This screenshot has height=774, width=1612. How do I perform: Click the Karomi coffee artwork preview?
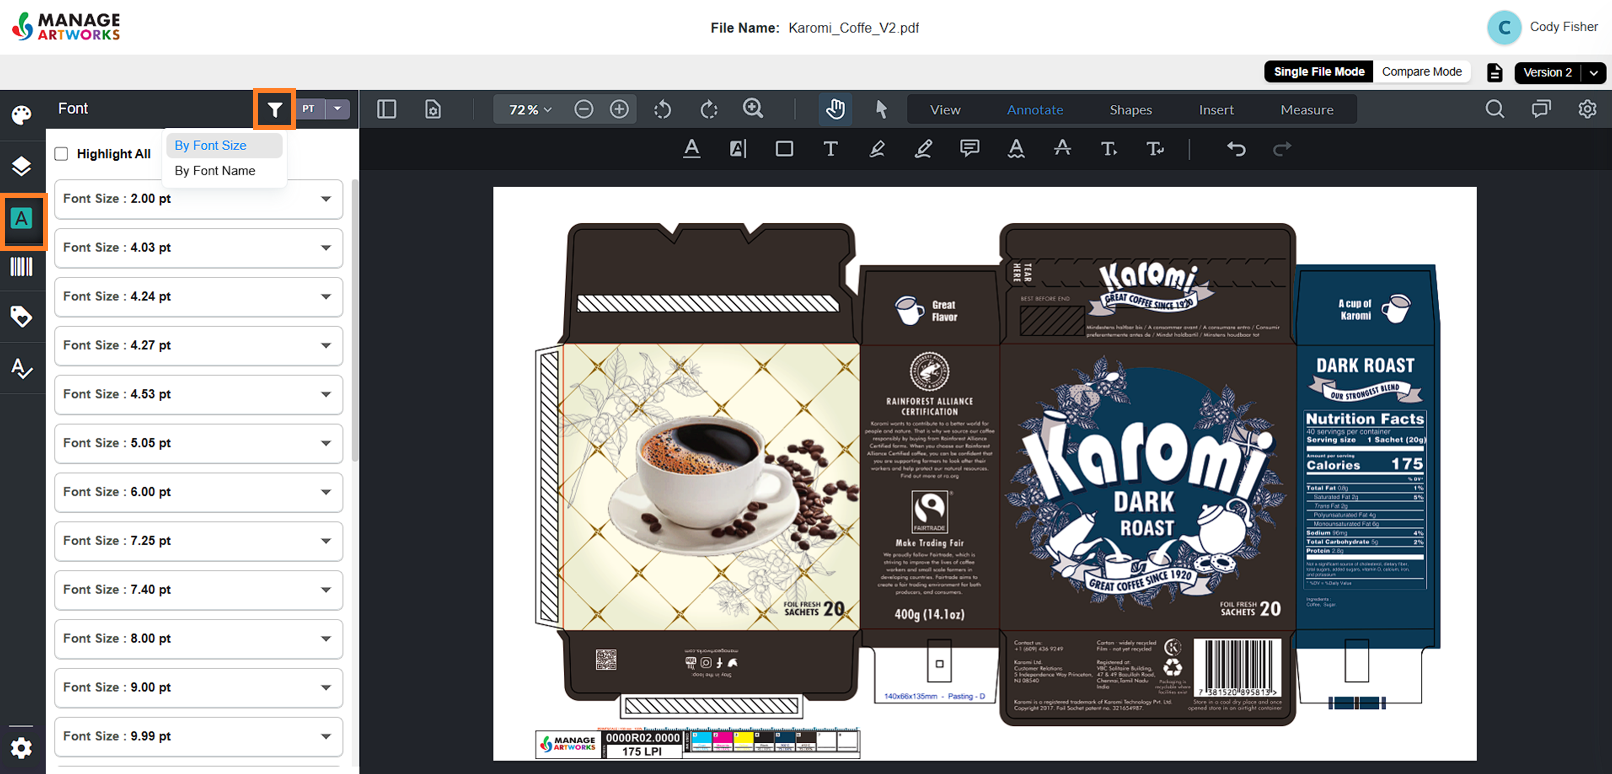[985, 473]
